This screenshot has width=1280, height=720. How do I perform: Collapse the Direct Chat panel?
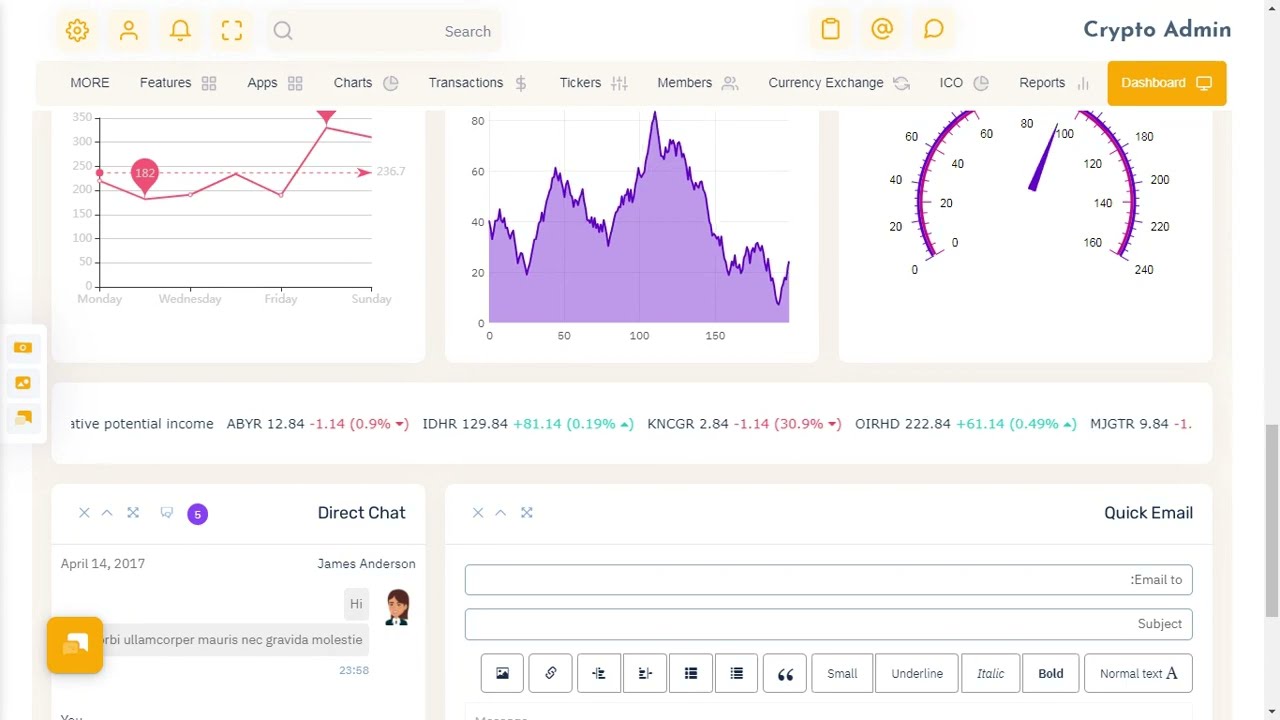pos(107,513)
